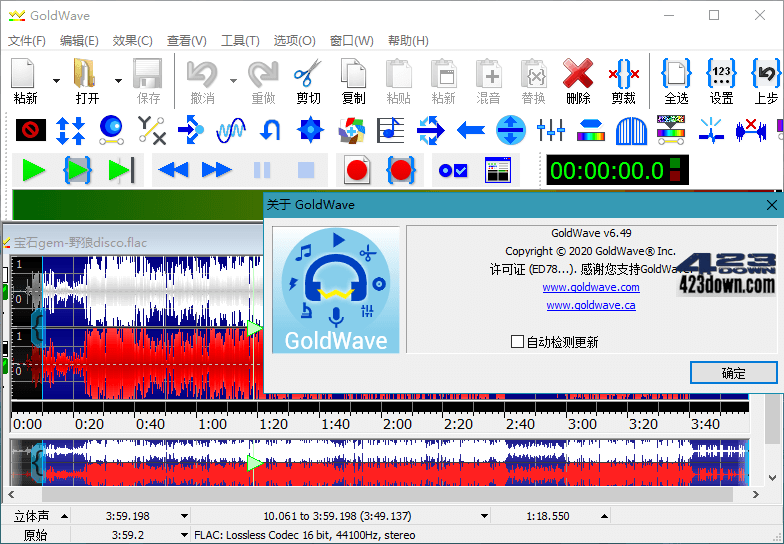Click the vertical scrollbar down arrow

pos(772,478)
